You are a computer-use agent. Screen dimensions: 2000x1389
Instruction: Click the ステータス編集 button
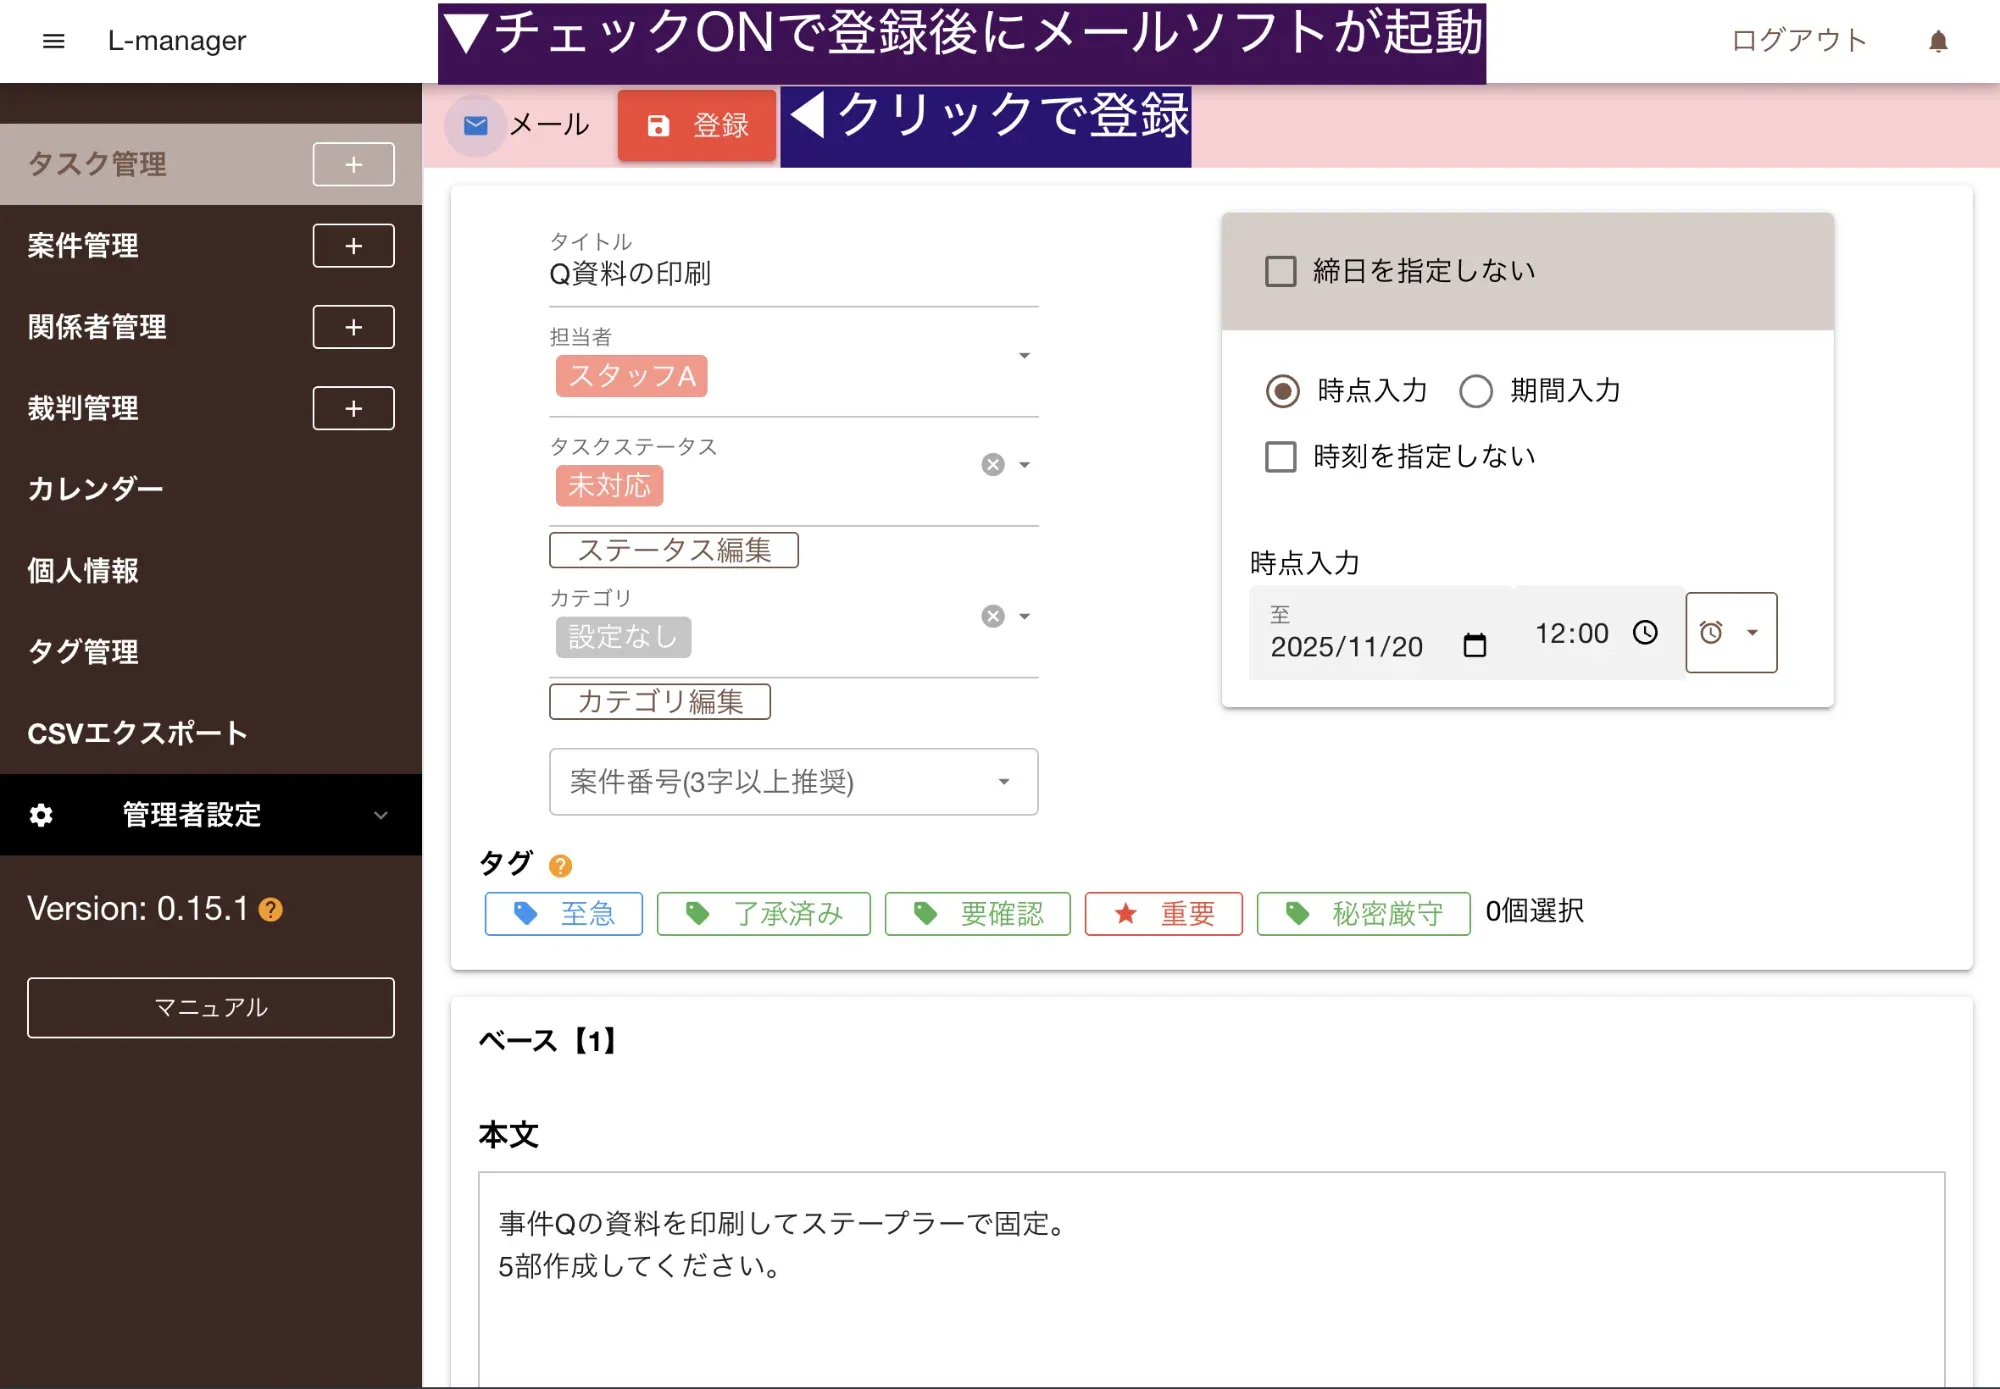(x=673, y=550)
